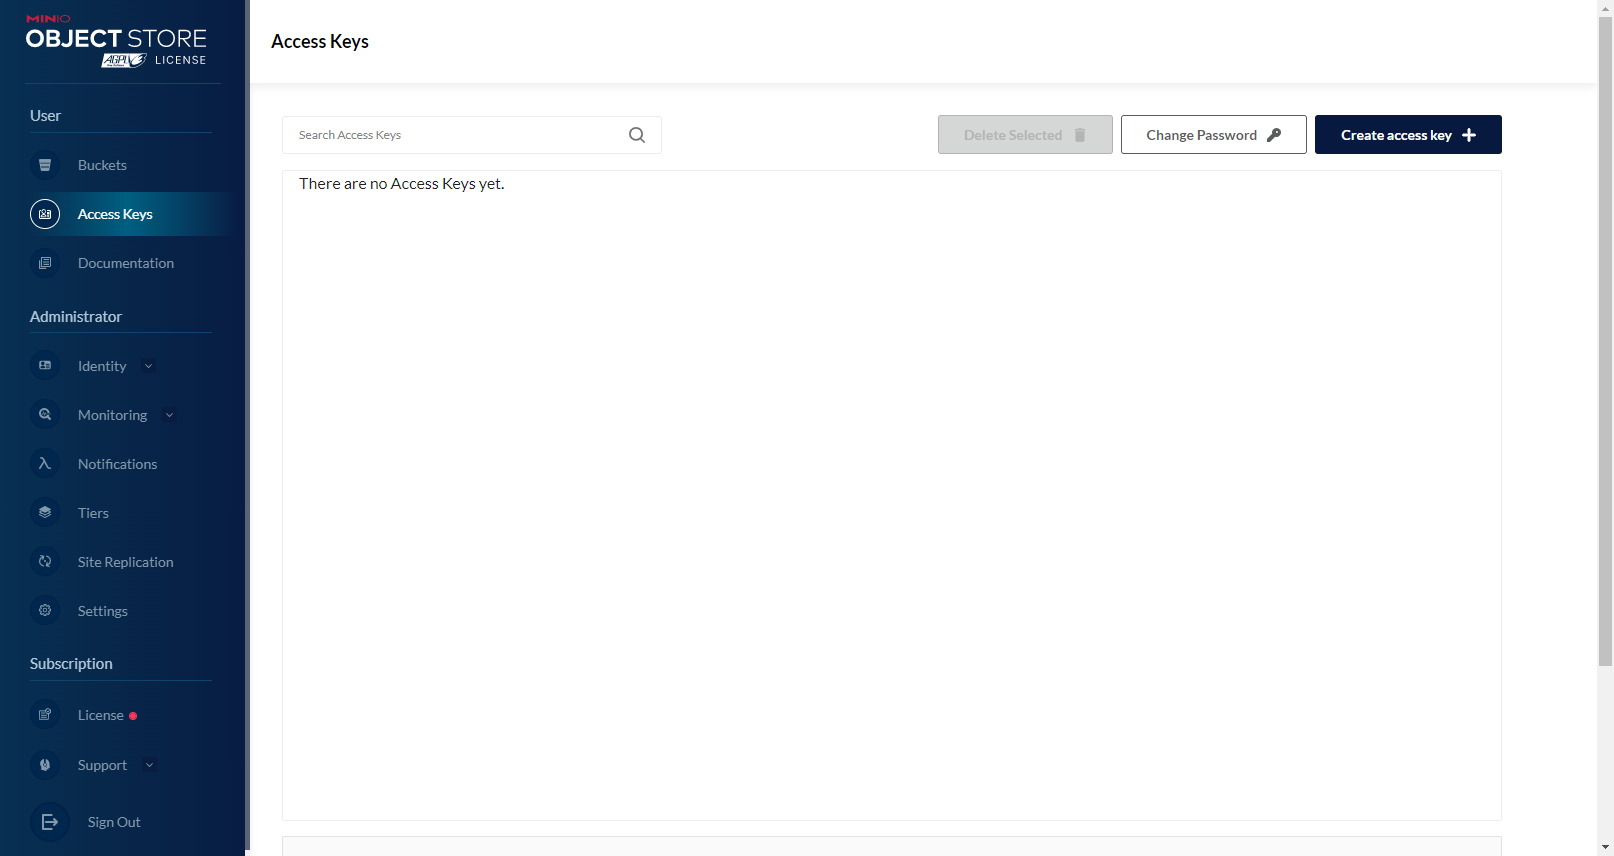Click 'There are no Access Keys yet.' text
Screen dimensions: 1614x856
pos(402,184)
